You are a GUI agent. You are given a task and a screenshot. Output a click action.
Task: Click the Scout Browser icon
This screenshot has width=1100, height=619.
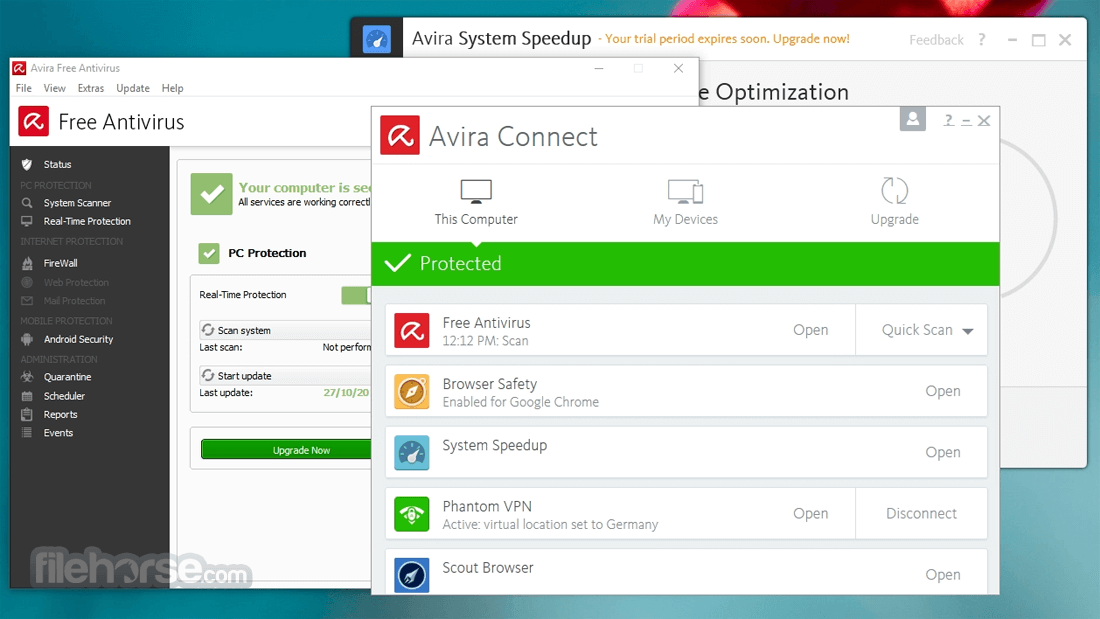click(411, 574)
